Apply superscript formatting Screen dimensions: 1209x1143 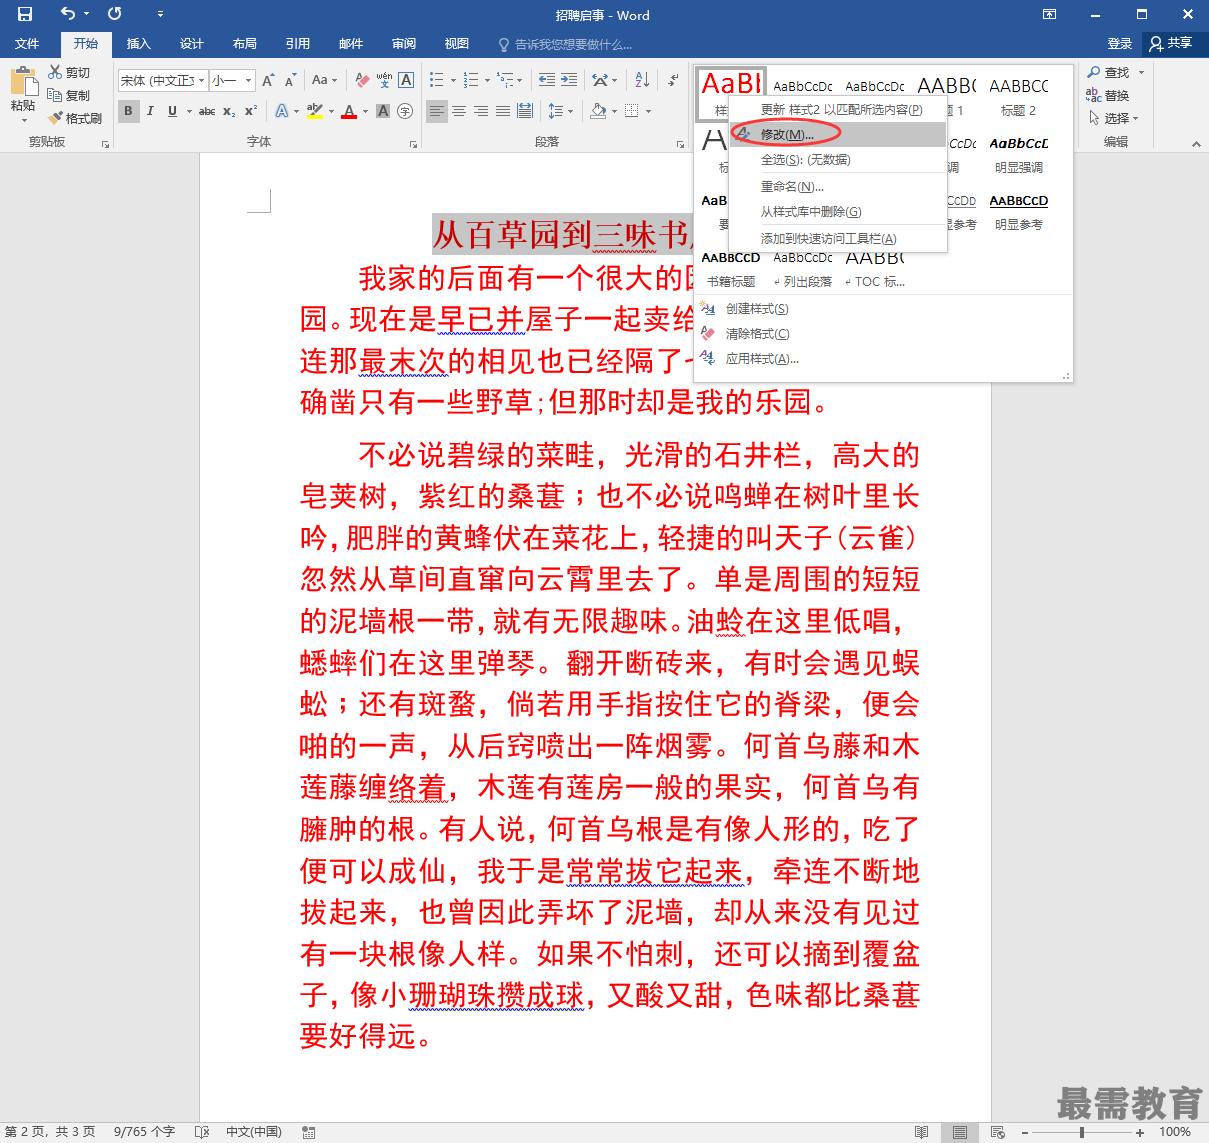(x=251, y=111)
